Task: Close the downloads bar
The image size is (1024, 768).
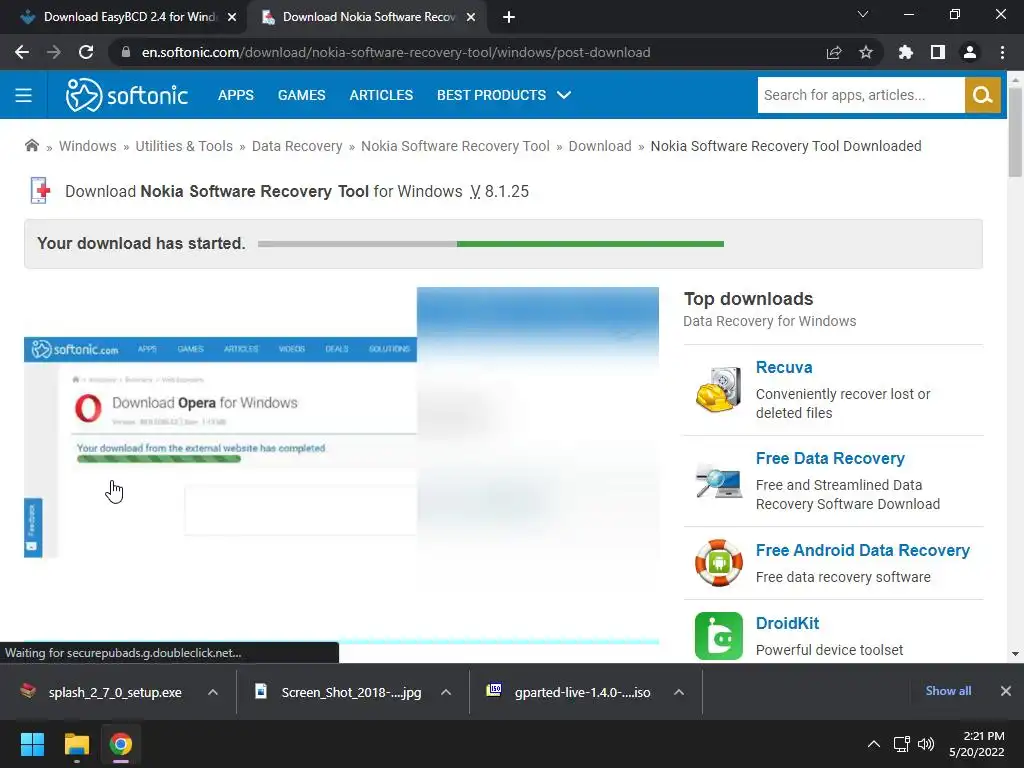Action: [1006, 691]
